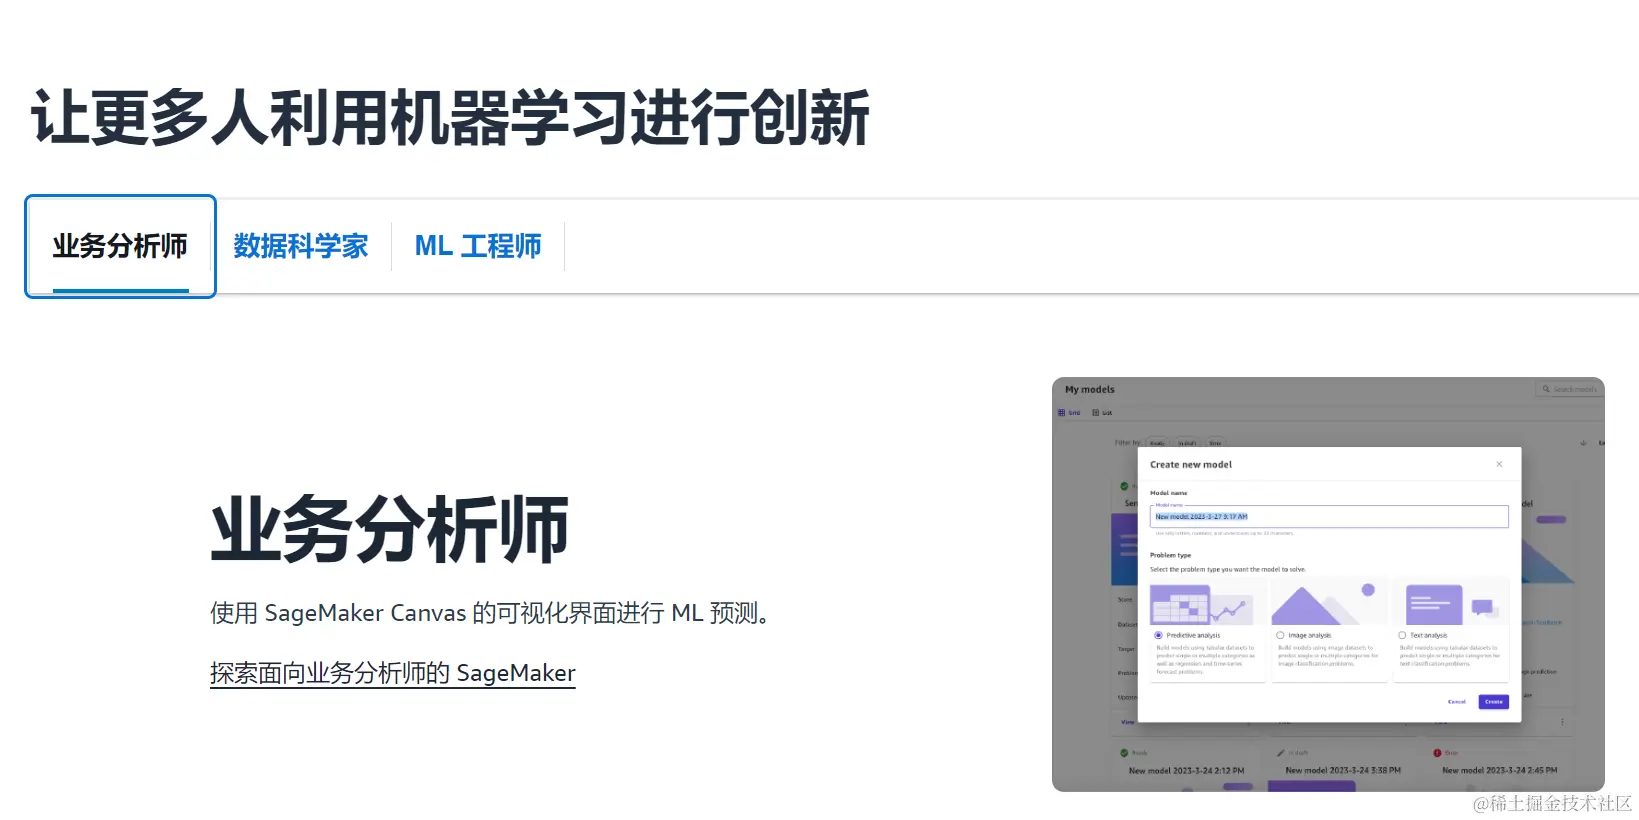Click the Problem type label
The height and width of the screenshot is (820, 1639).
pyautogui.click(x=1170, y=555)
